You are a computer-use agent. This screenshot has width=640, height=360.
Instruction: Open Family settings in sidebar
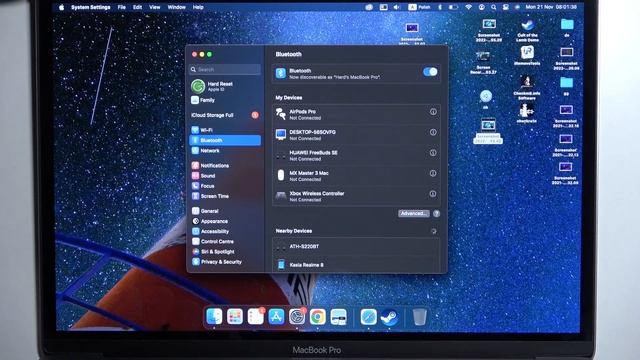click(x=225, y=100)
